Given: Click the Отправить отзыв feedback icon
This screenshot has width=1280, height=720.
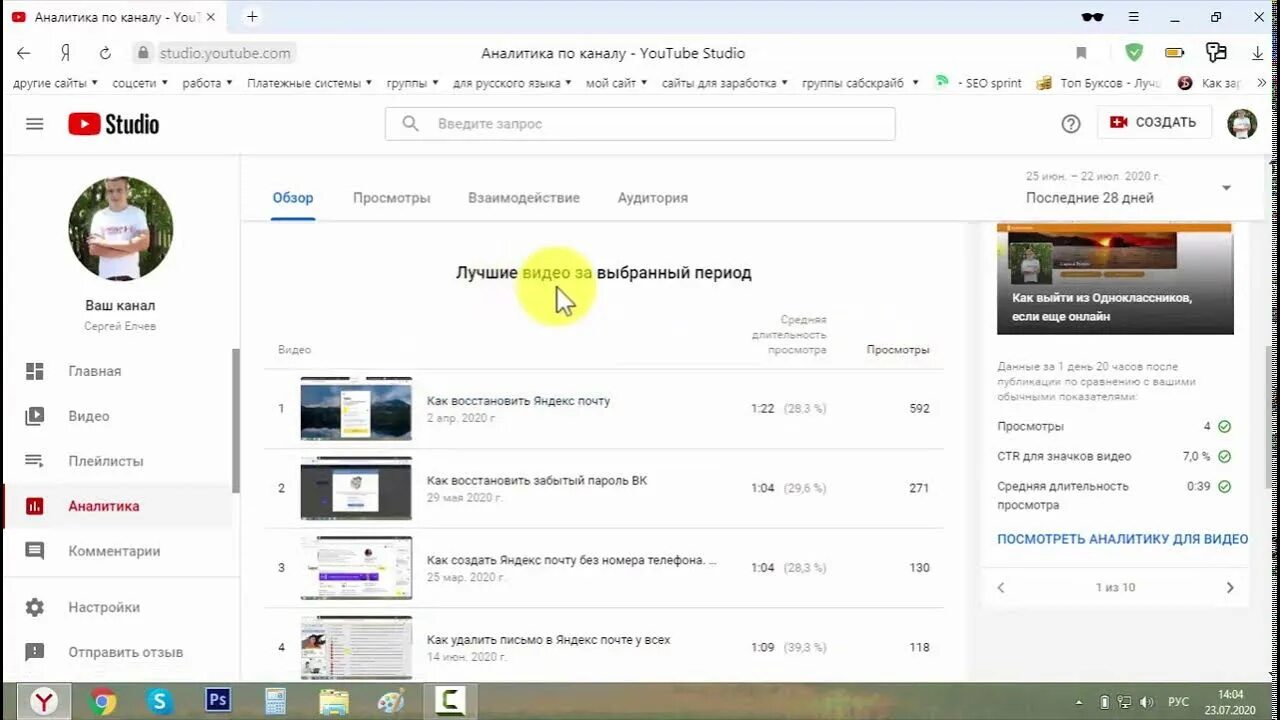Looking at the screenshot, I should tap(35, 652).
